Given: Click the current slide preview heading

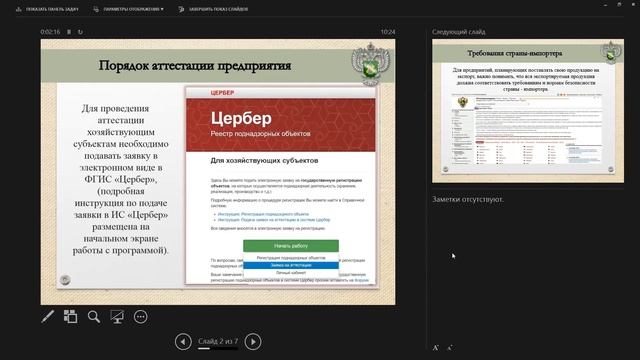Looking at the screenshot, I should pyautogui.click(x=195, y=66).
